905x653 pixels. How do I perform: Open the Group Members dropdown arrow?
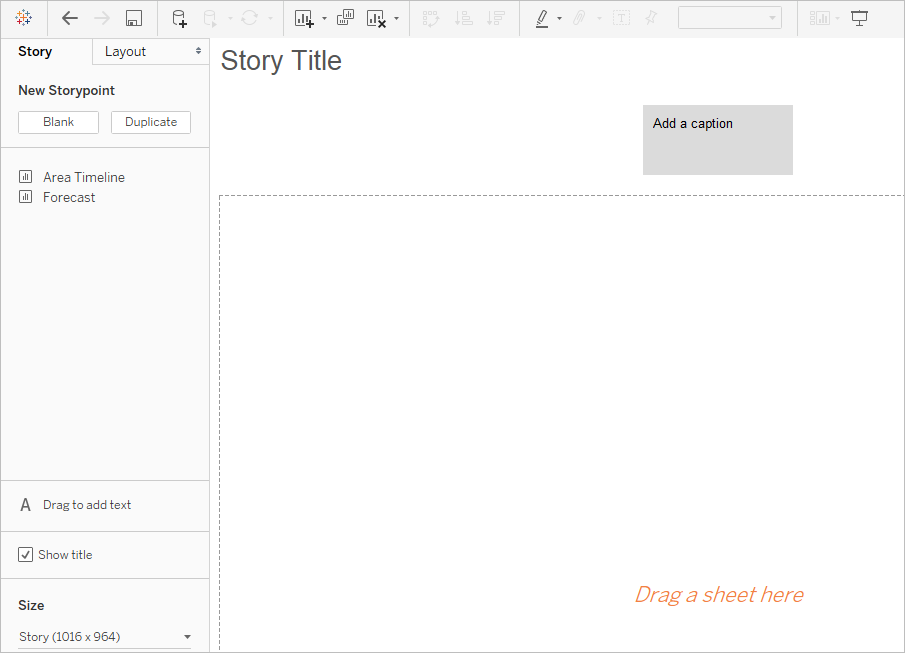[x=599, y=18]
